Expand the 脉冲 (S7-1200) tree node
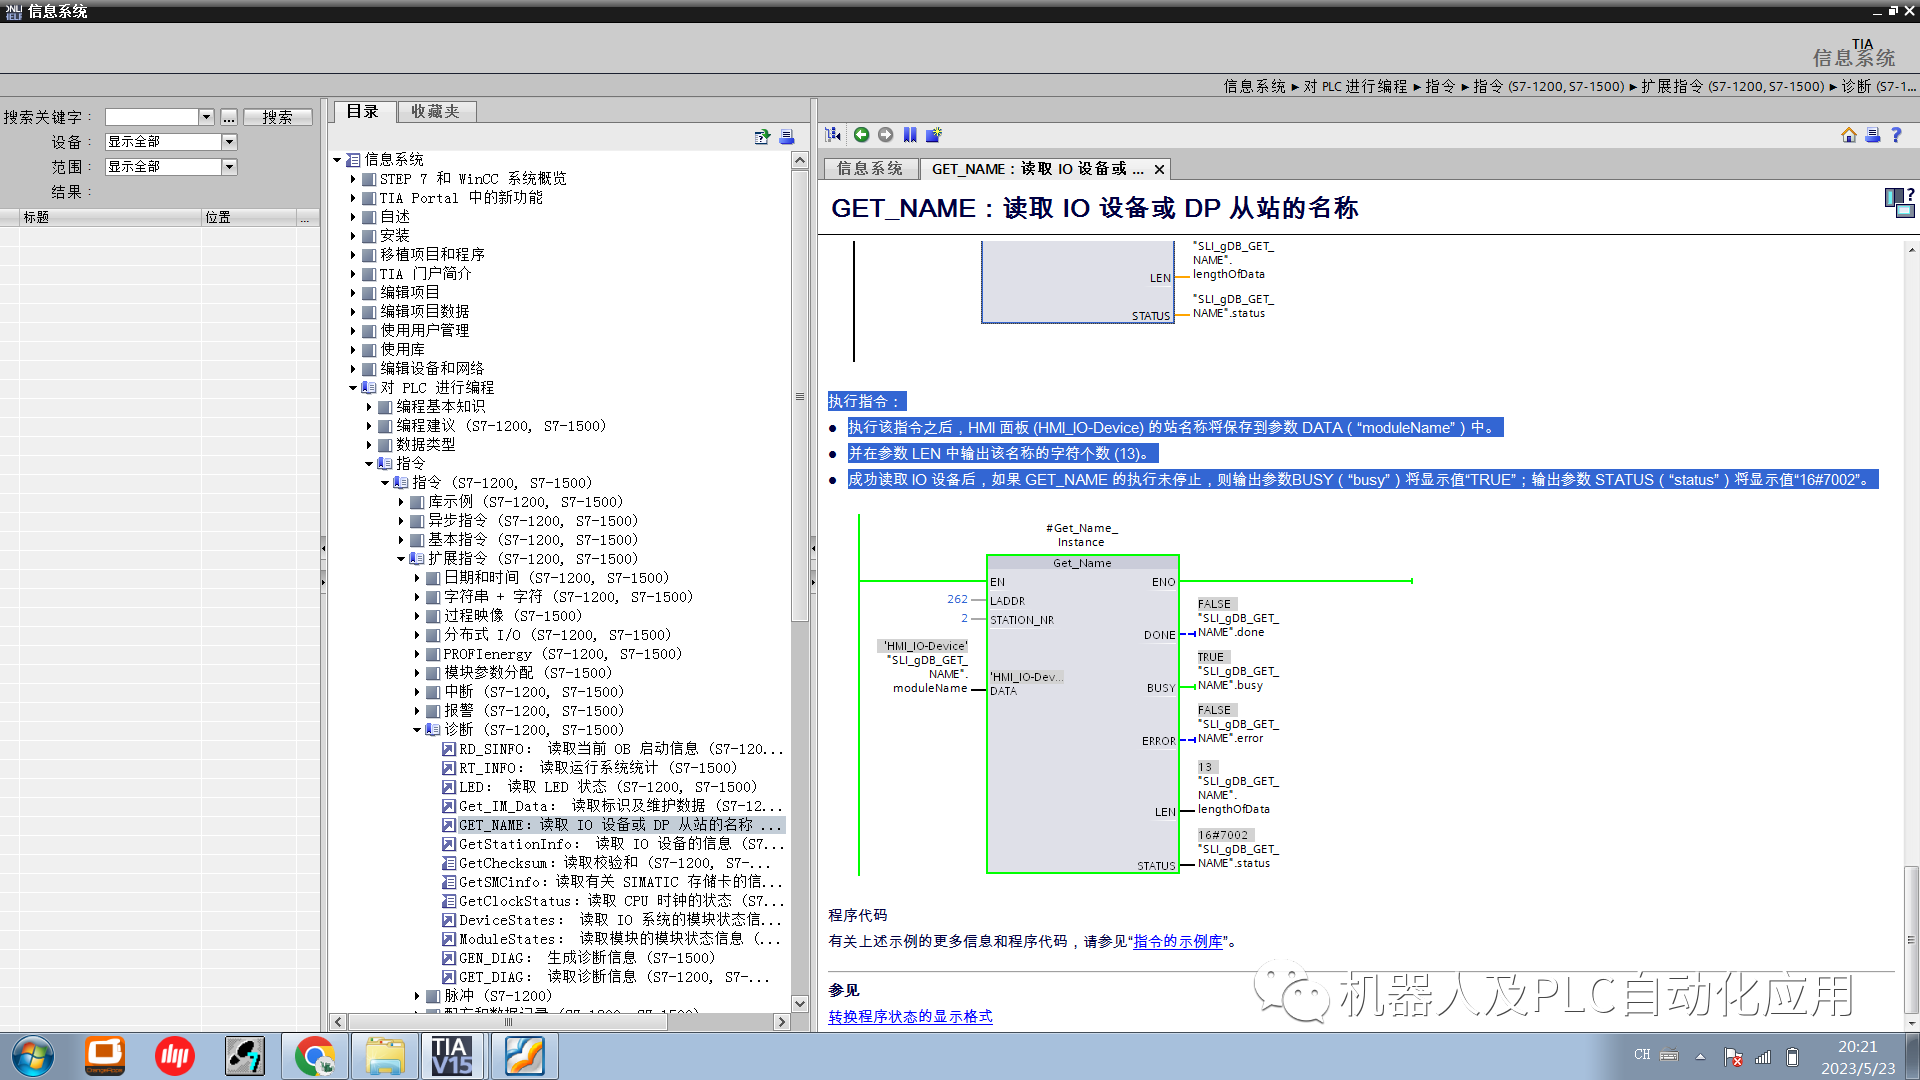This screenshot has height=1080, width=1920. tap(419, 995)
